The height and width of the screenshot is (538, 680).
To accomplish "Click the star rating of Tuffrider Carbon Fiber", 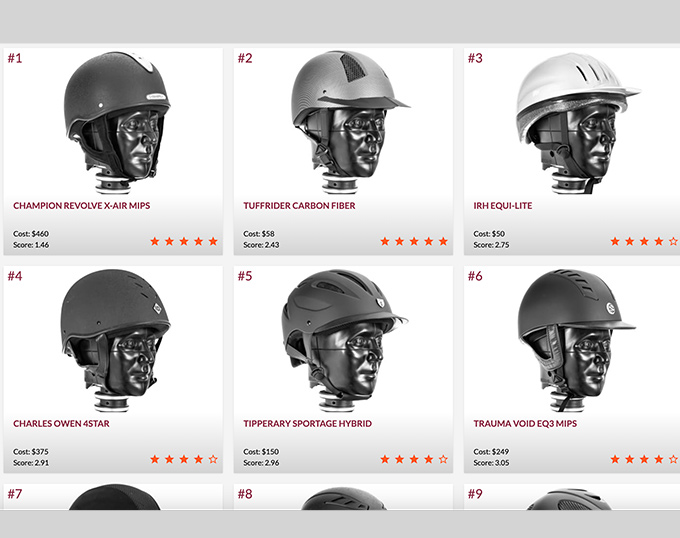I will (x=414, y=241).
